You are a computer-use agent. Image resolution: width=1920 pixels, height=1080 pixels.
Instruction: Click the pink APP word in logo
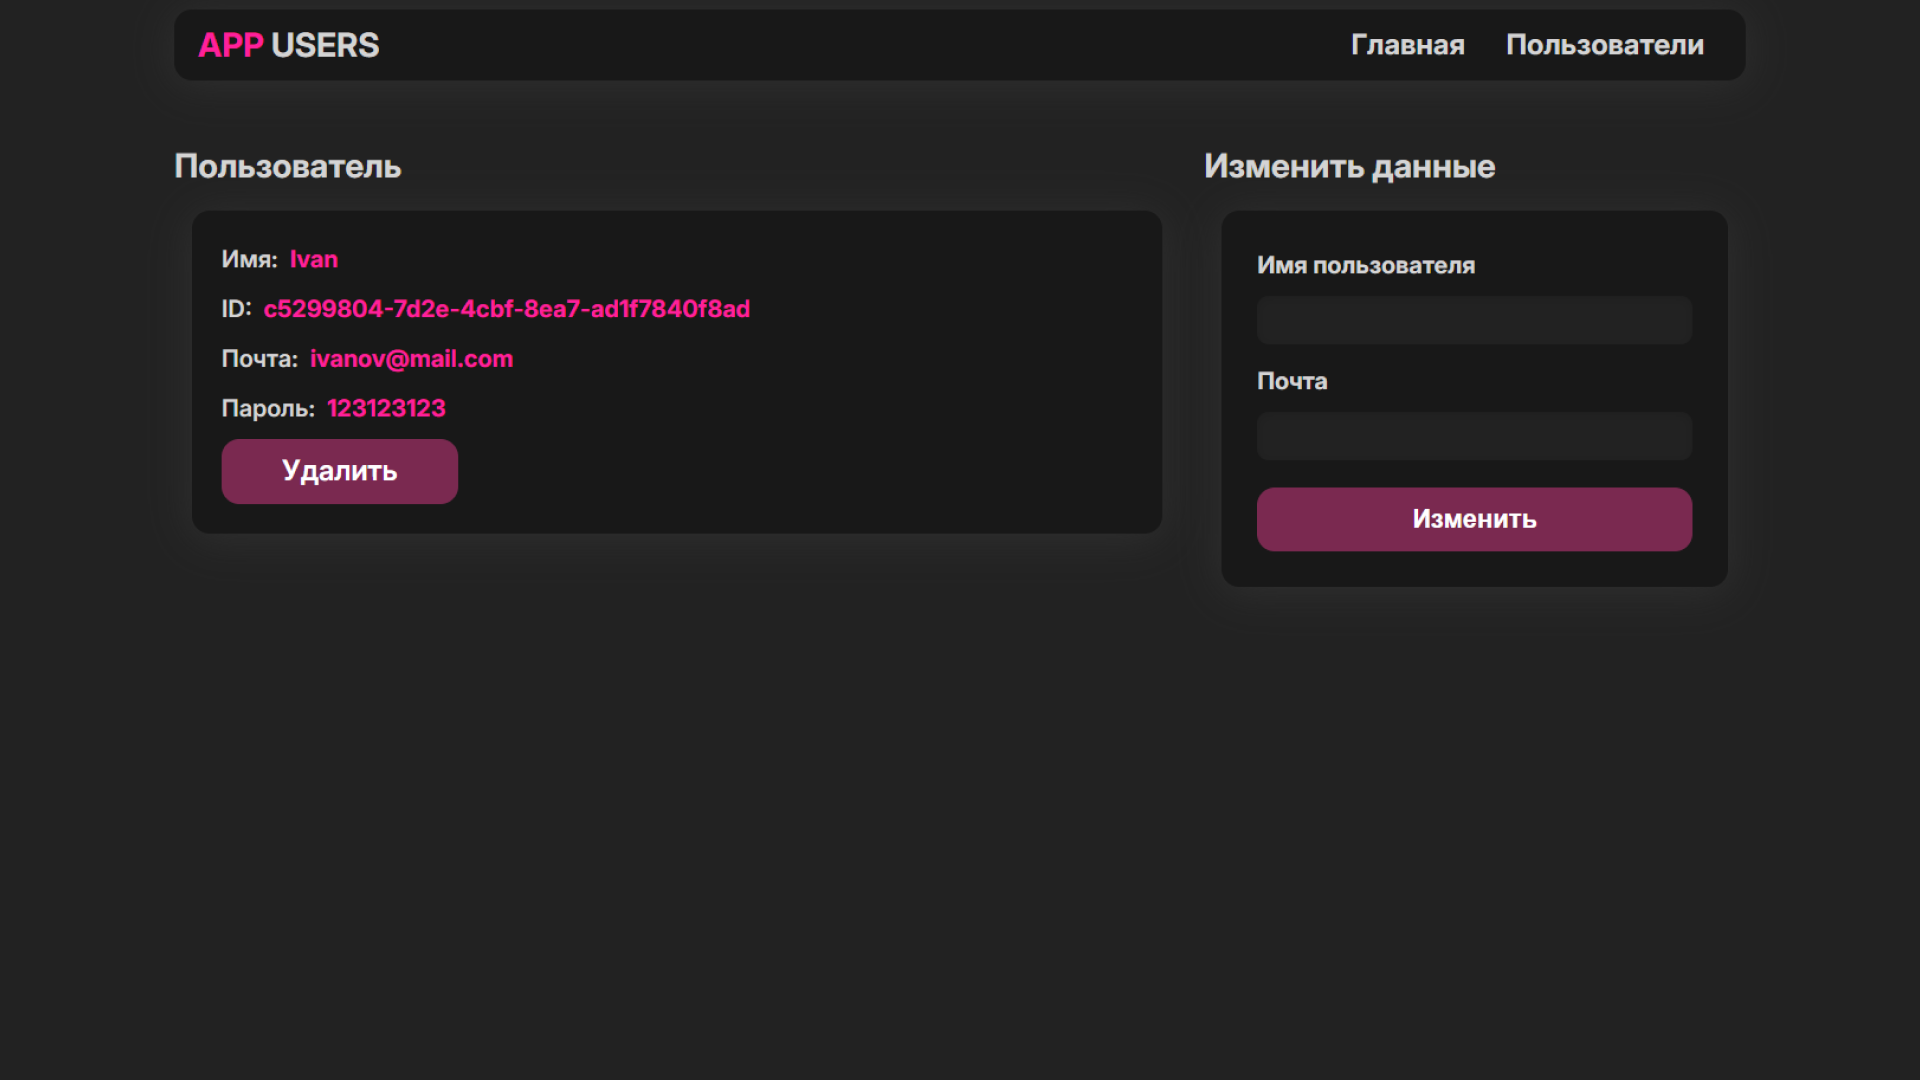tap(230, 45)
